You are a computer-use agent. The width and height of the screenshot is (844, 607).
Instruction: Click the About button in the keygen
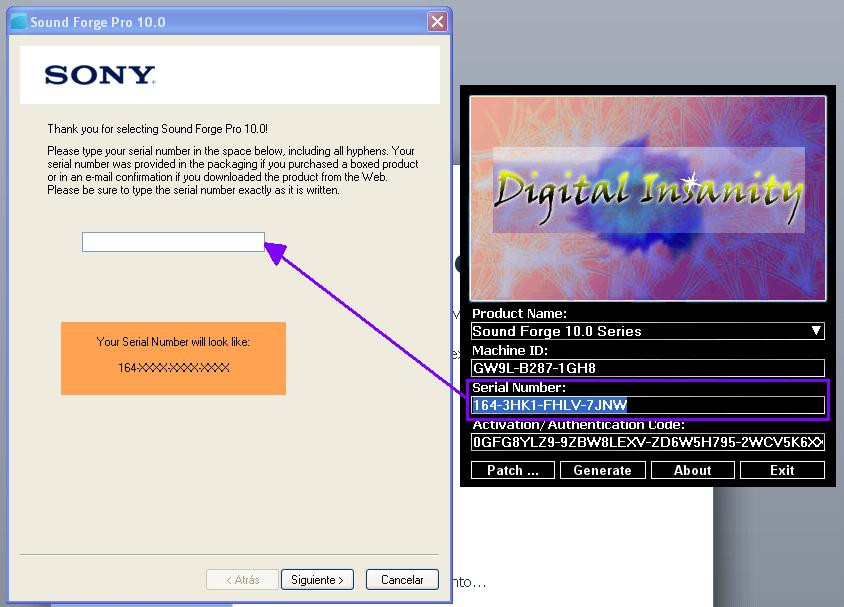(693, 470)
